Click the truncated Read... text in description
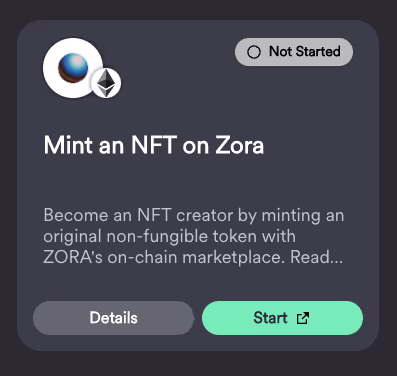This screenshot has height=376, width=397. pyautogui.click(x=316, y=257)
